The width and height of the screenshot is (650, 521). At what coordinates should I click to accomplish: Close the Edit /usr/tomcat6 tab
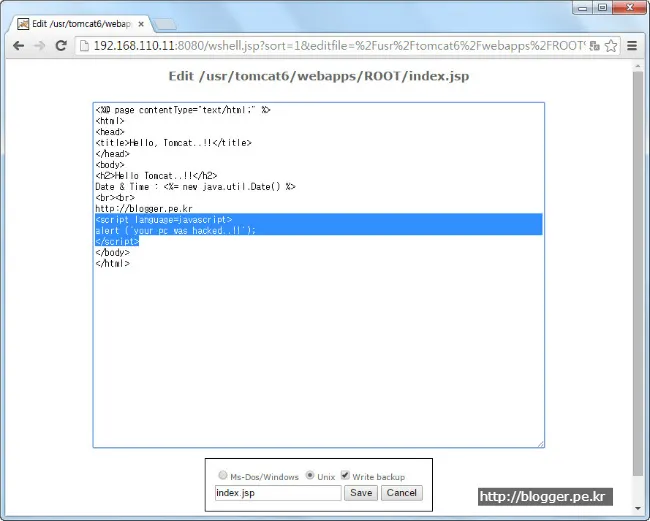click(x=141, y=22)
